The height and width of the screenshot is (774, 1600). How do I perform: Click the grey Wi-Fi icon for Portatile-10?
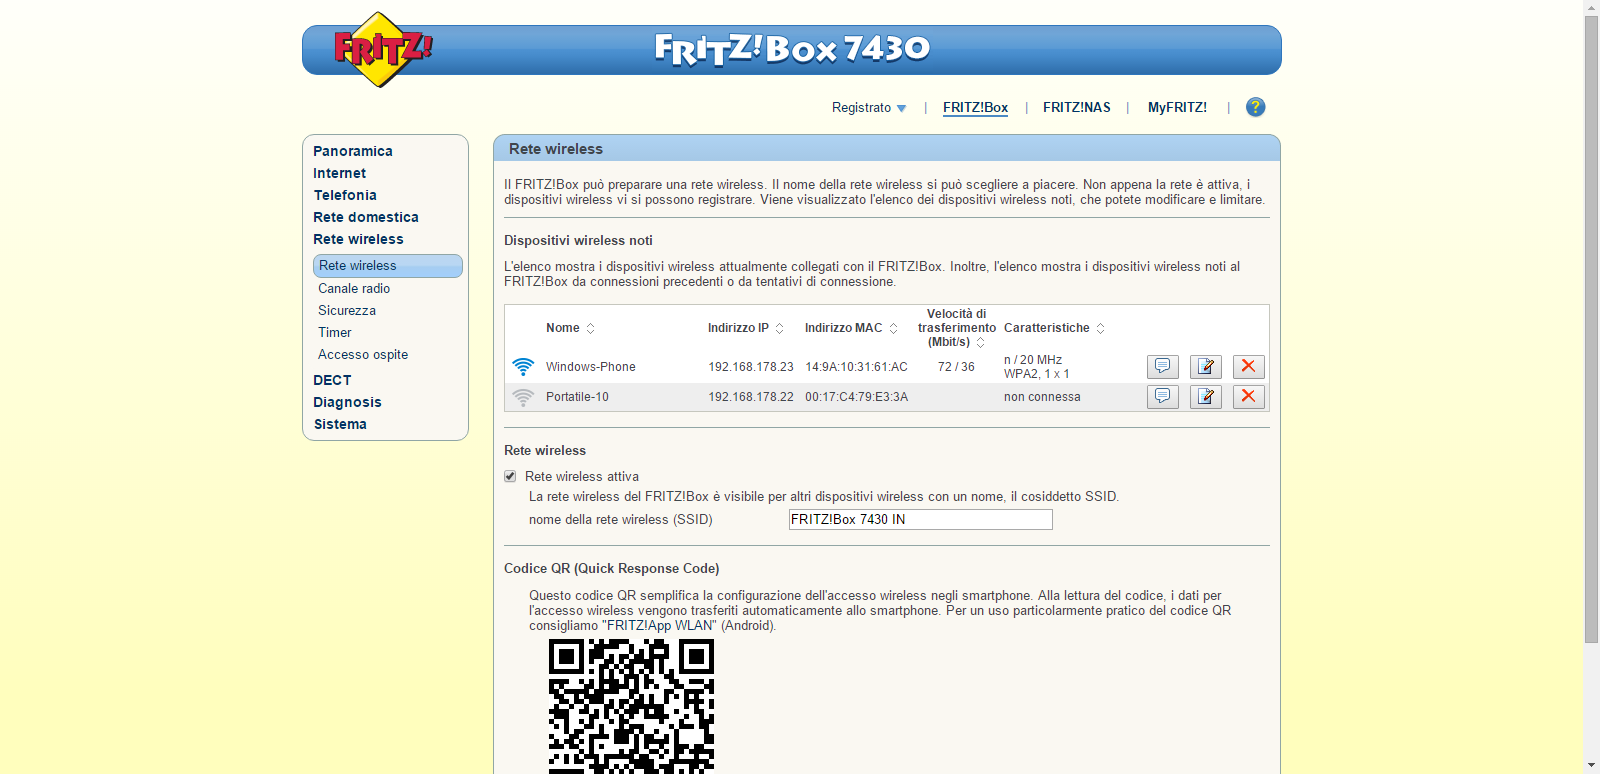tap(523, 397)
